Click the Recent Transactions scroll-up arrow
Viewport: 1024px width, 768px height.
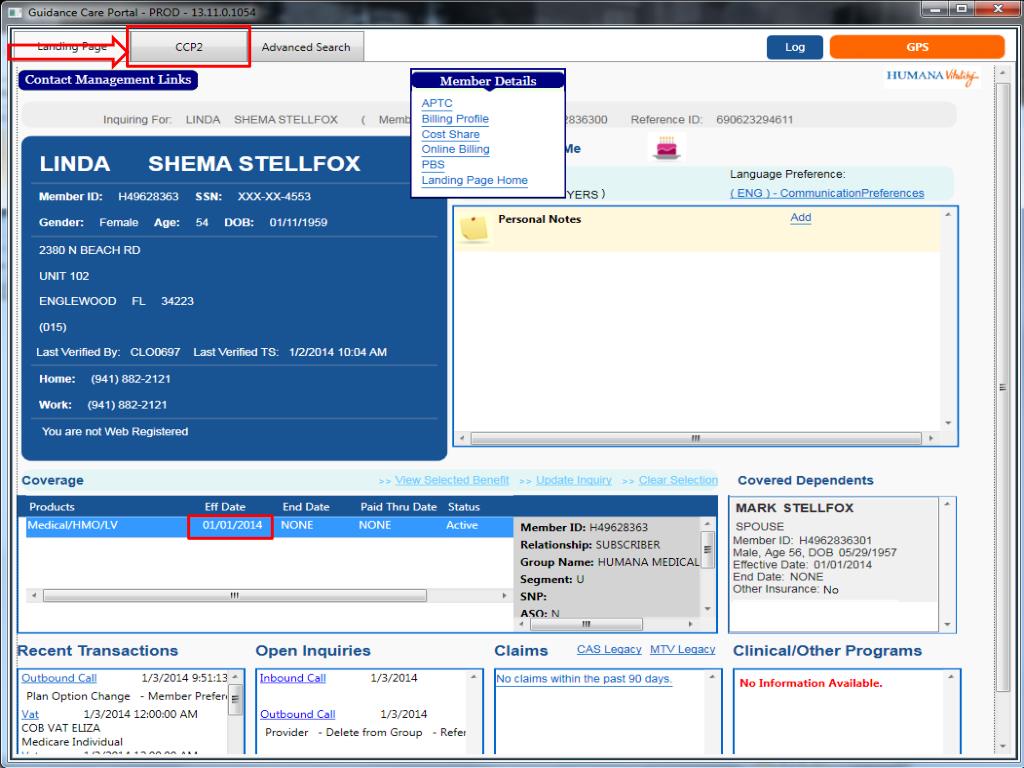pyautogui.click(x=235, y=677)
